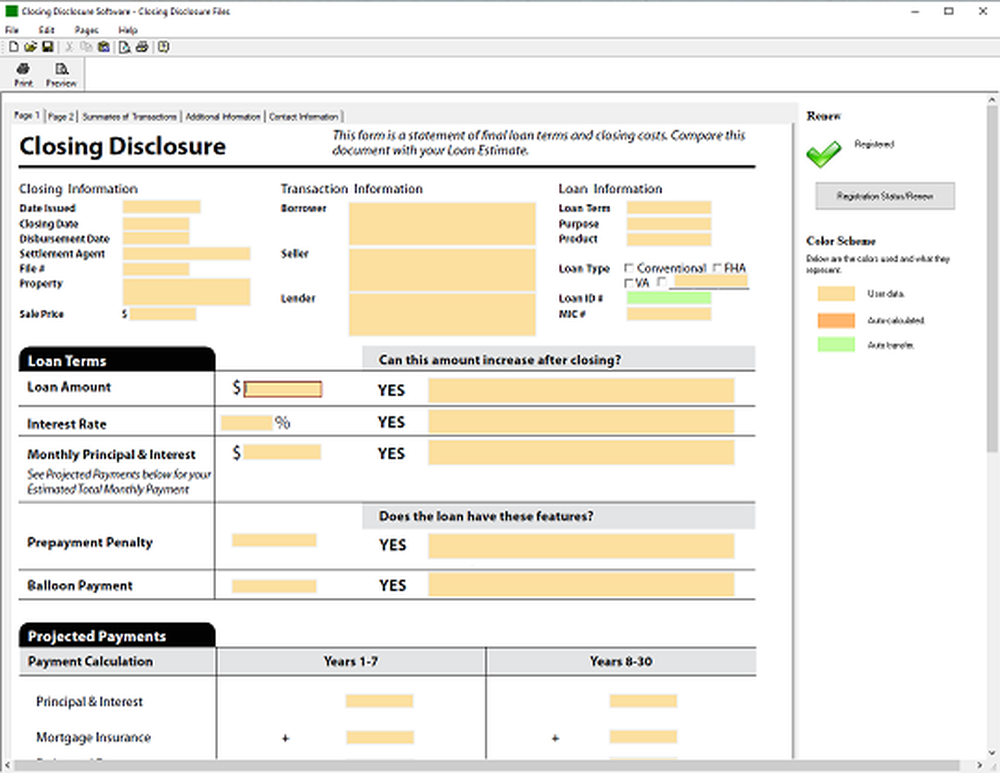
Task: Click the print preview toolbar icon
Action: click(x=122, y=47)
